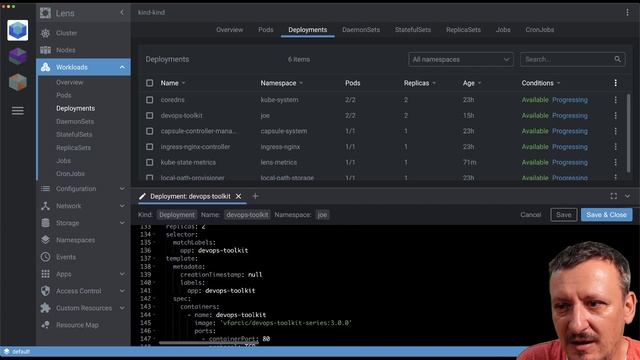The width and height of the screenshot is (640, 360).
Task: Collapse the Lens sidebar with the arrow
Action: click(x=122, y=13)
